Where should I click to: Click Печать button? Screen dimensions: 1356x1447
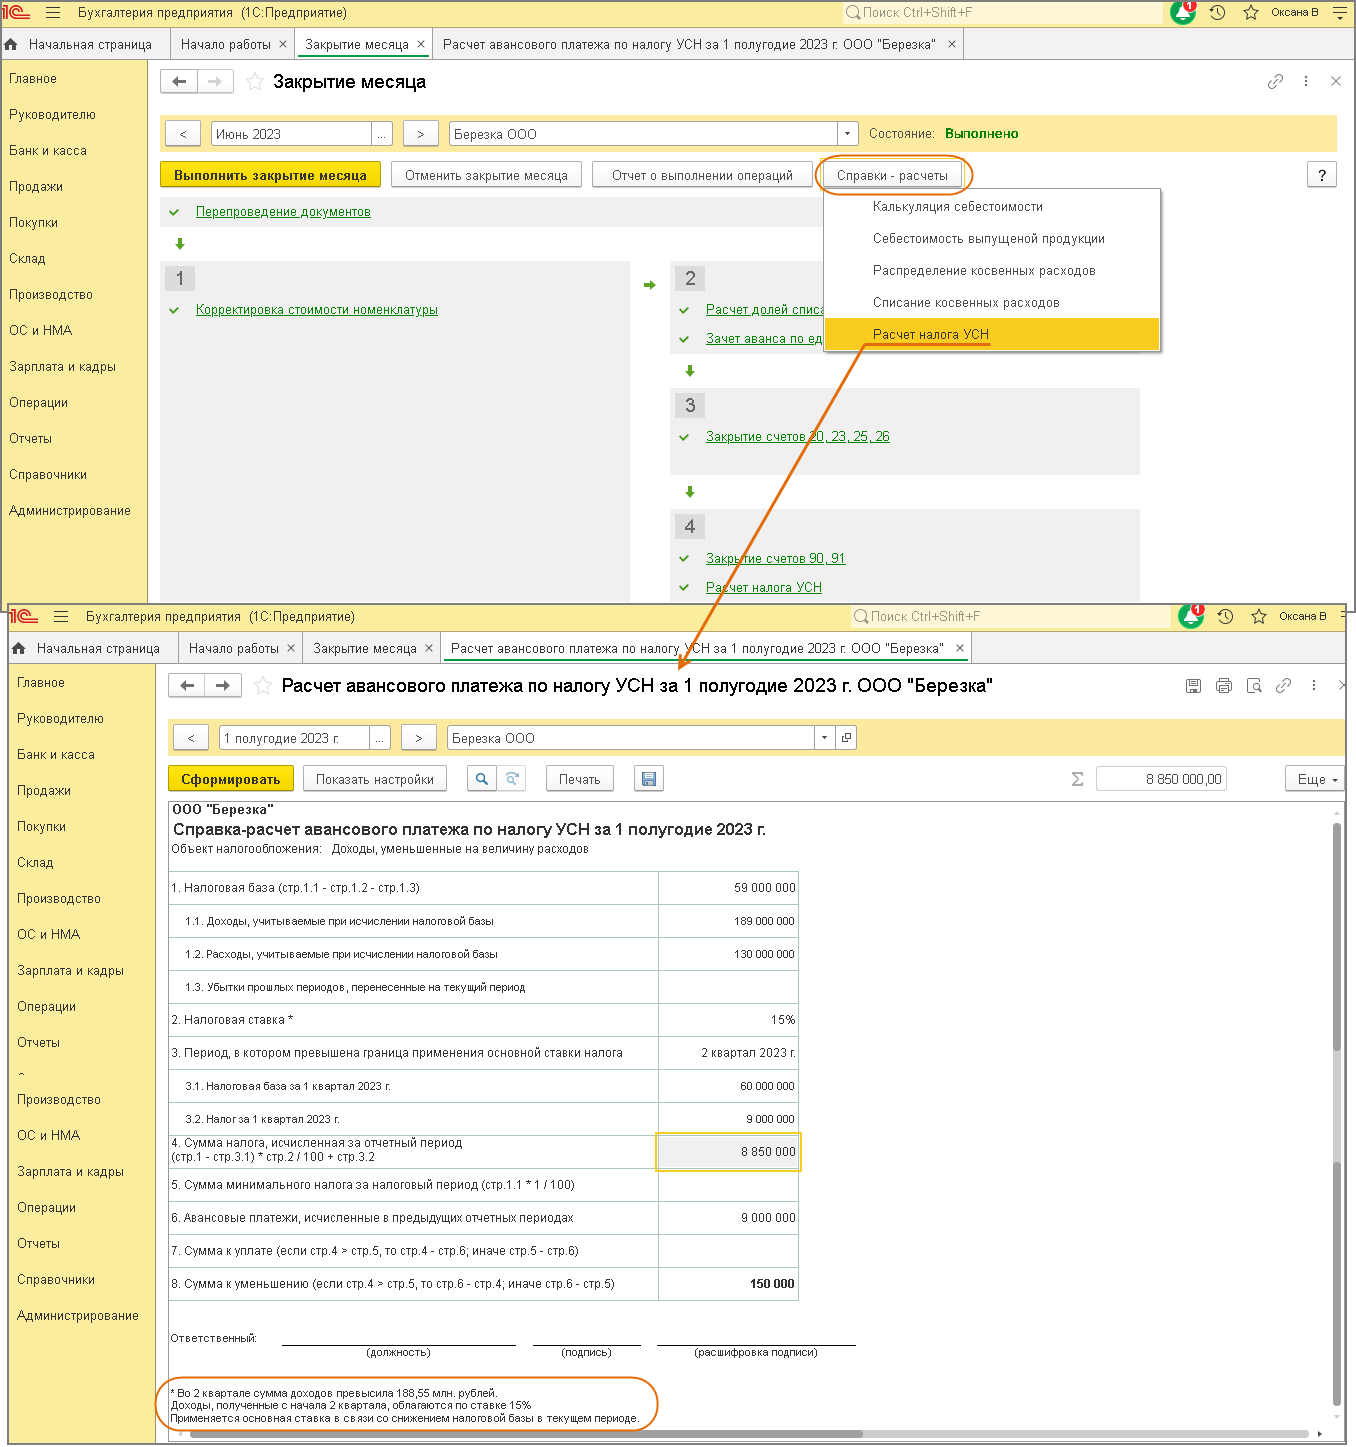coord(580,779)
